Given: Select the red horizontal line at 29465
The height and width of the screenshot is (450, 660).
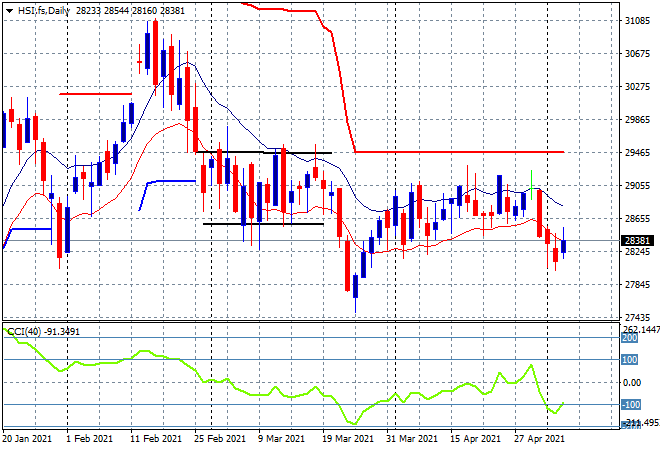Looking at the screenshot, I should pyautogui.click(x=459, y=152).
